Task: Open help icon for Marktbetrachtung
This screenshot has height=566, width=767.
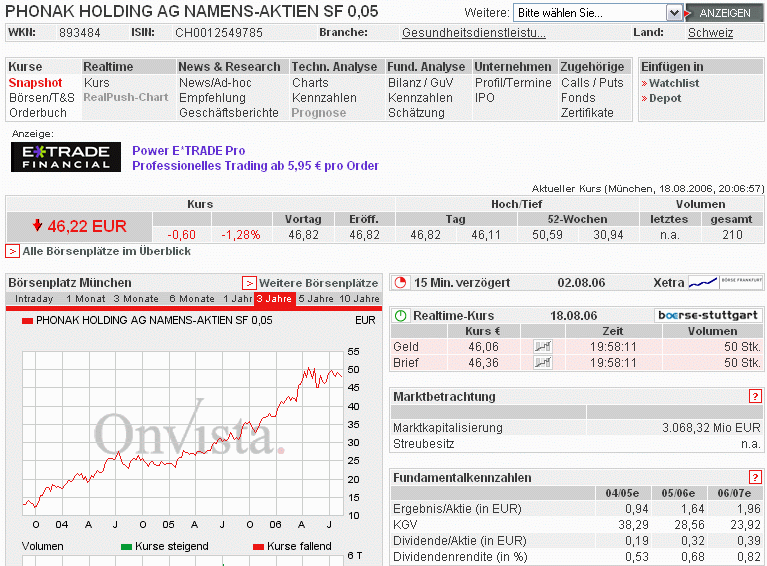Action: 755,396
